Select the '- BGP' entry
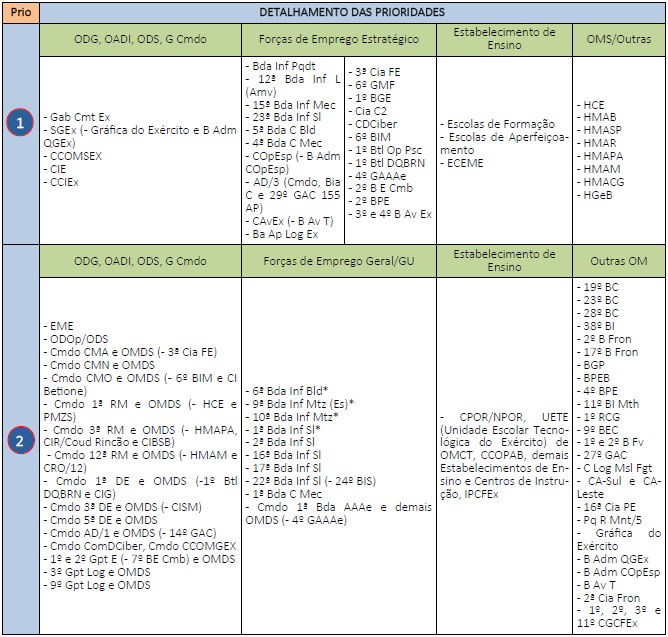Viewport: 668px width, 637px height. 591,366
